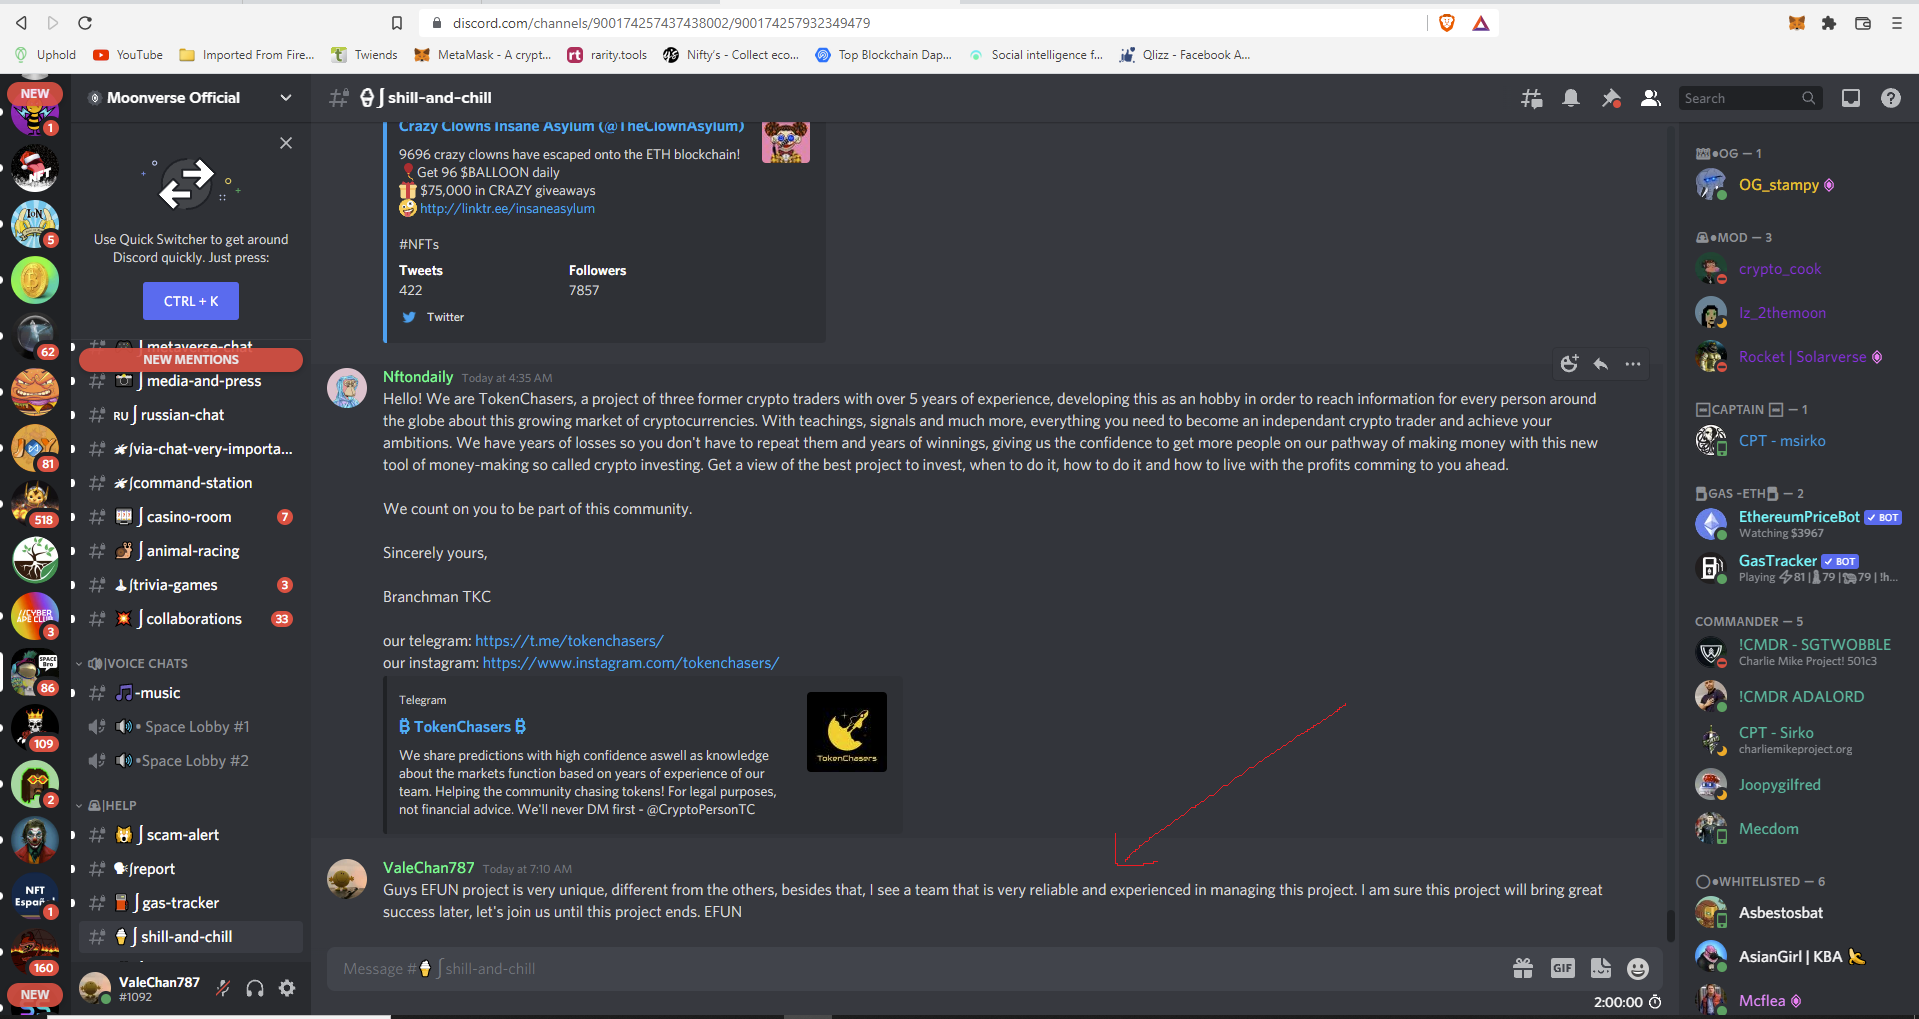The image size is (1919, 1019).
Task: Open the instagram.com/tokenchasers link
Action: coord(631,663)
